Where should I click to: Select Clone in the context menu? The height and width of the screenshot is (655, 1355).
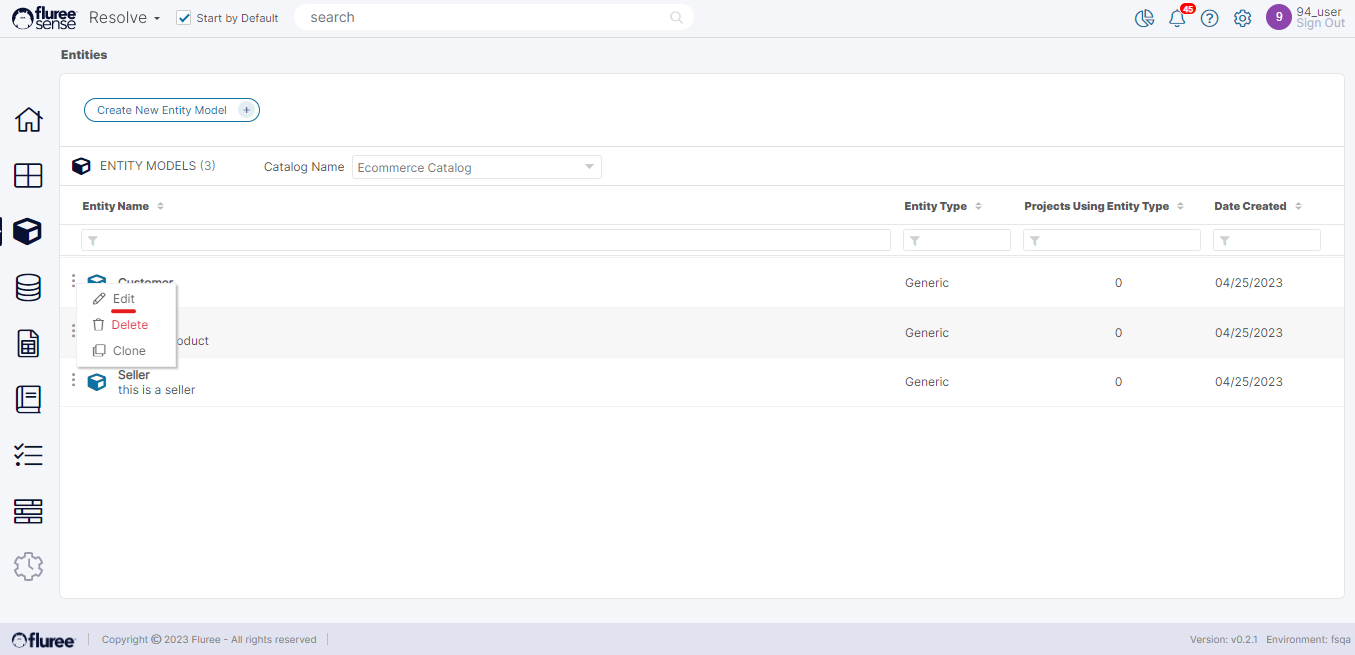tap(129, 351)
